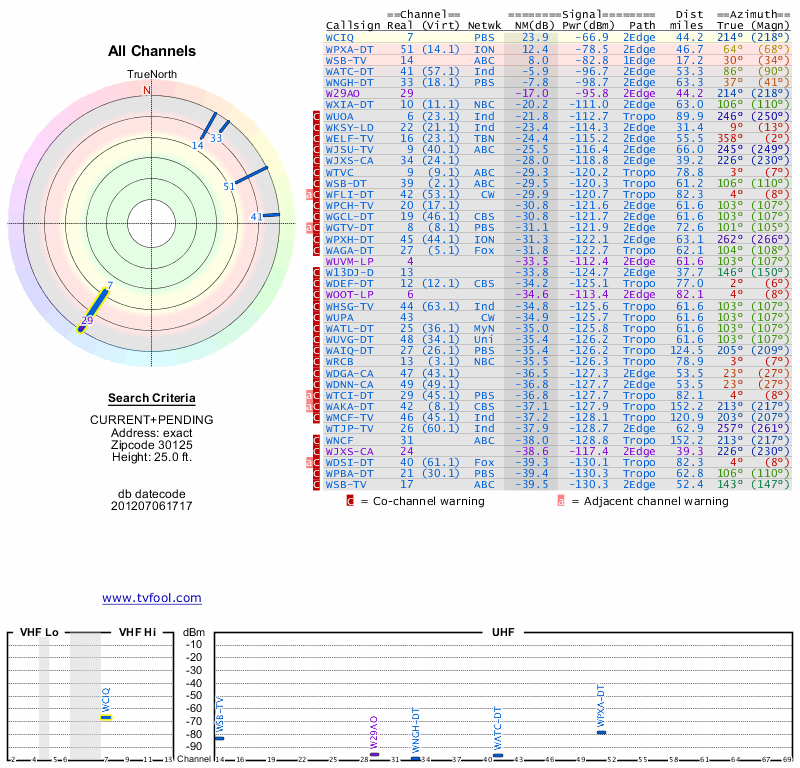
Task: Click the co-channel warning icon beside WKSY-LD
Action: (316, 127)
